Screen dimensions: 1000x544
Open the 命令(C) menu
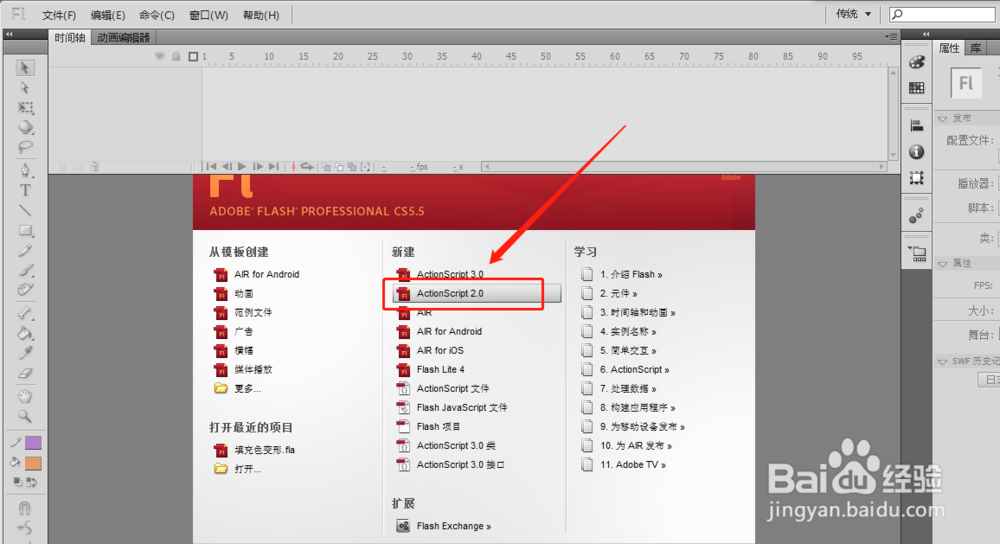[x=157, y=15]
